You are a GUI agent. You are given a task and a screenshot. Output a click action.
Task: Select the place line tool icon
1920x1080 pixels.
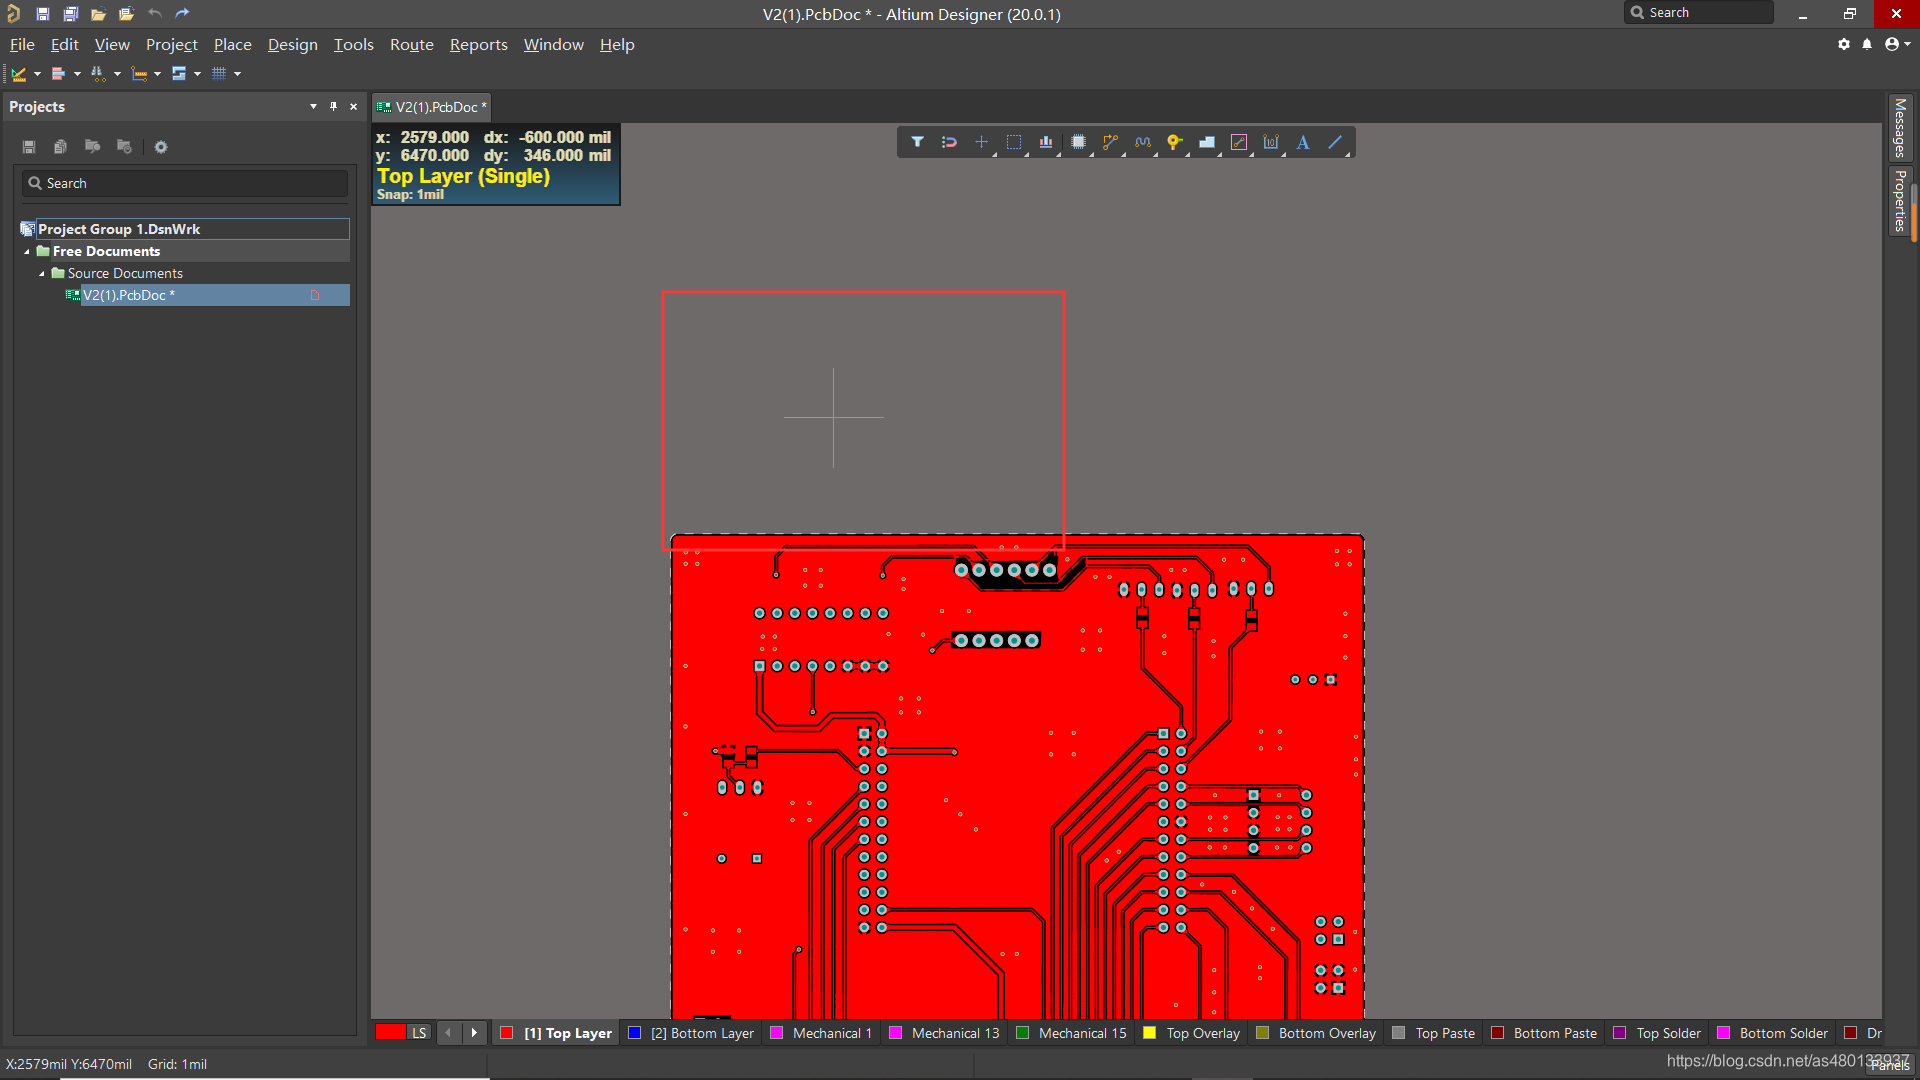1335,142
